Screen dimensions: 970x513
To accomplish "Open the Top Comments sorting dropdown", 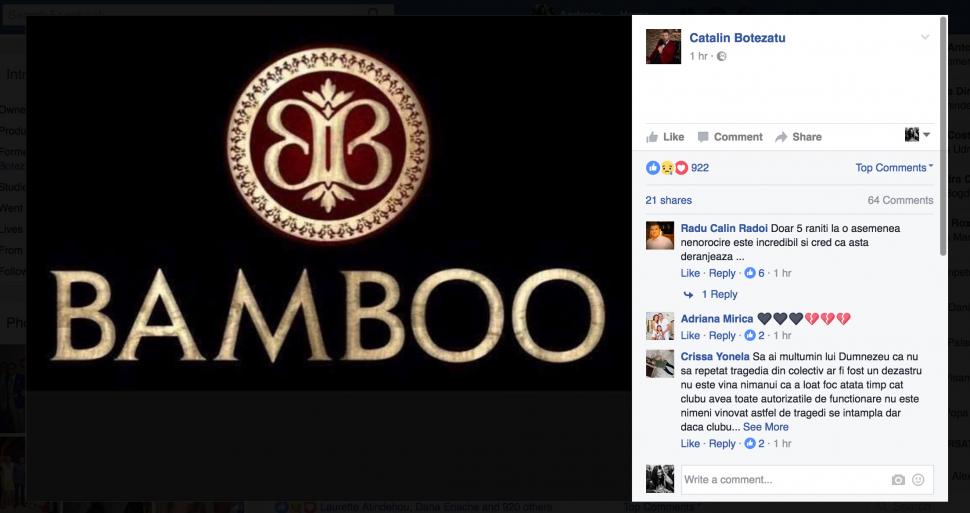I will (x=894, y=168).
